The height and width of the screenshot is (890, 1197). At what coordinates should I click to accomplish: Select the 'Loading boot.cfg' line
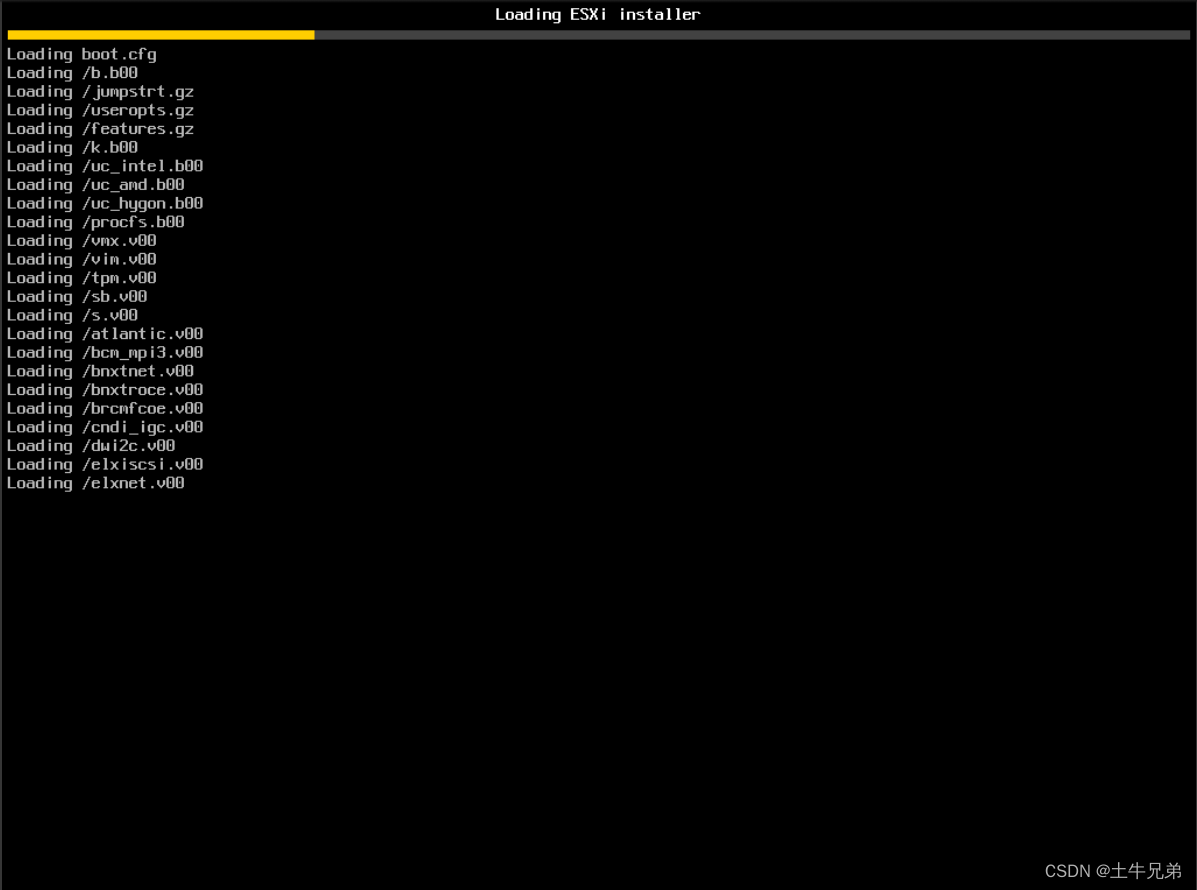point(82,55)
